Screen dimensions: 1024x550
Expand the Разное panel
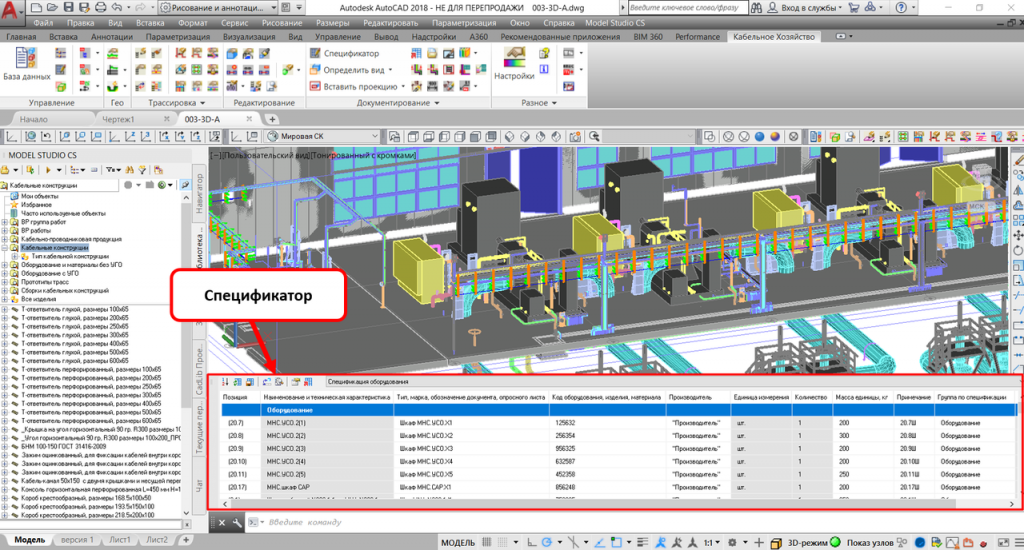click(539, 103)
